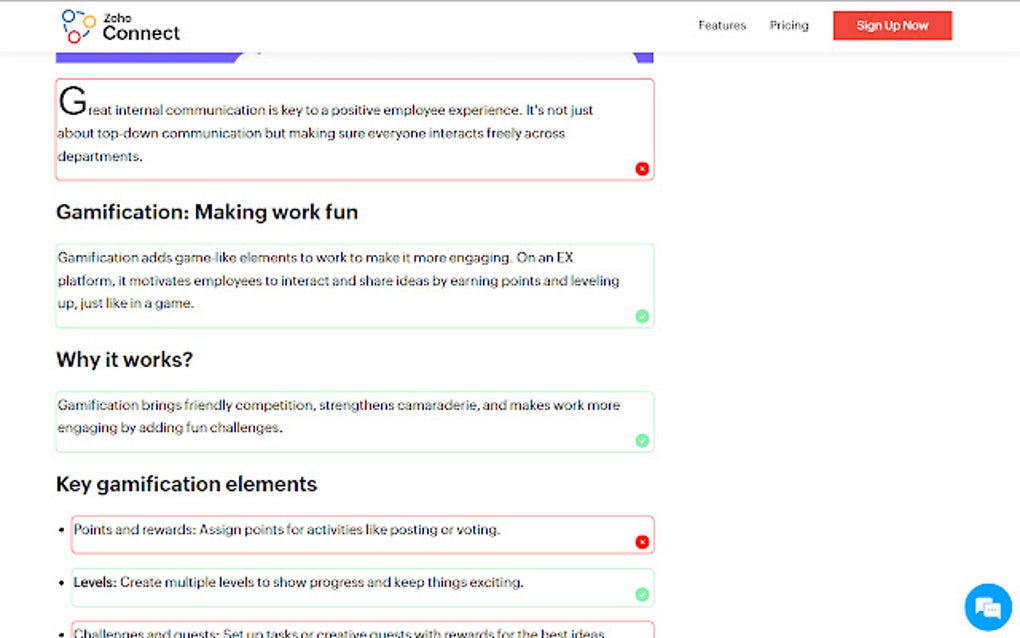Click the Connect wordmark link

point(140,32)
